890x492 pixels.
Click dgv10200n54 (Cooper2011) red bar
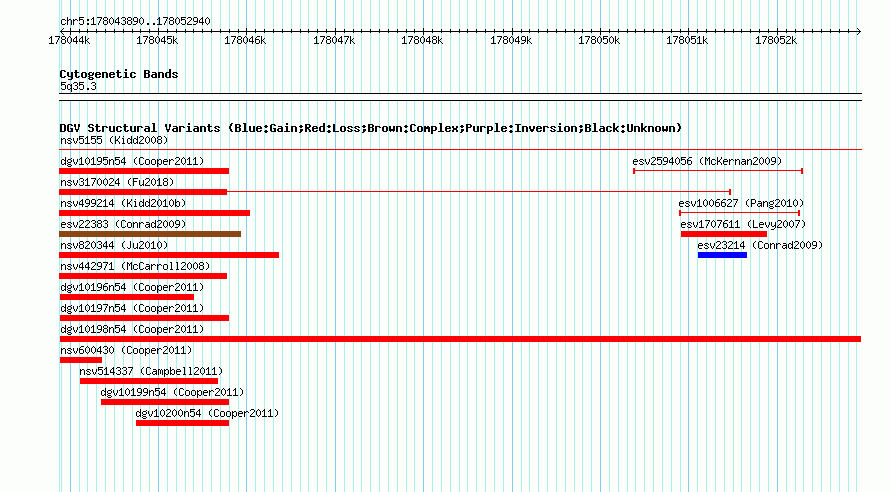182,423
